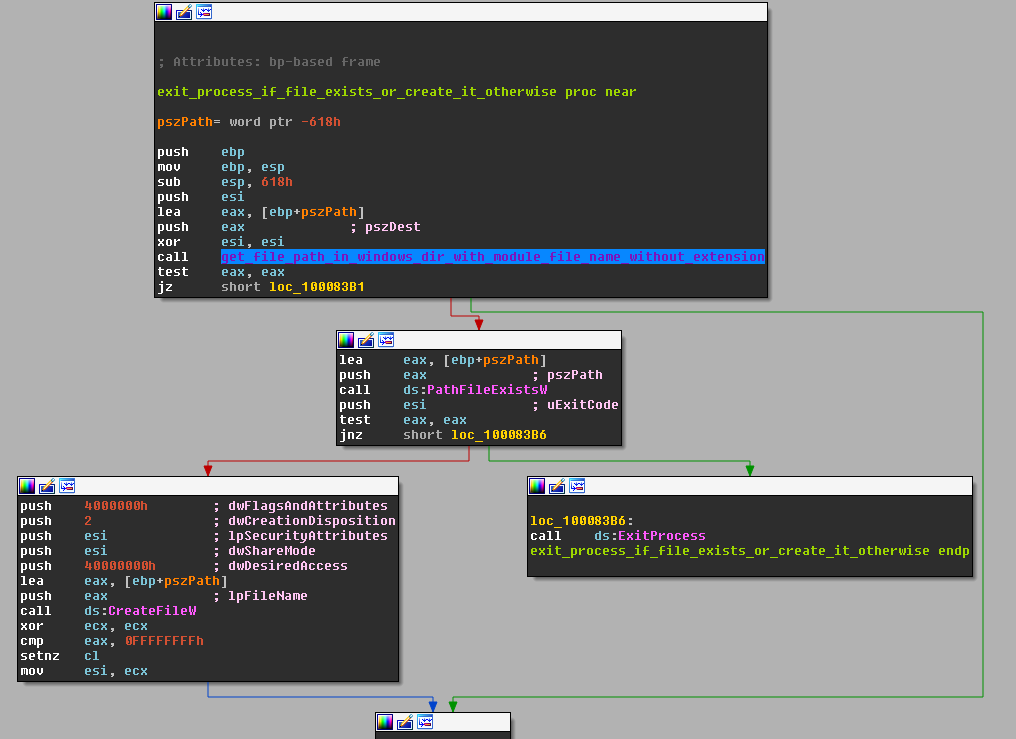The image size is (1016, 739).
Task: Select the ExitProcess node's title bar
Action: (750, 486)
